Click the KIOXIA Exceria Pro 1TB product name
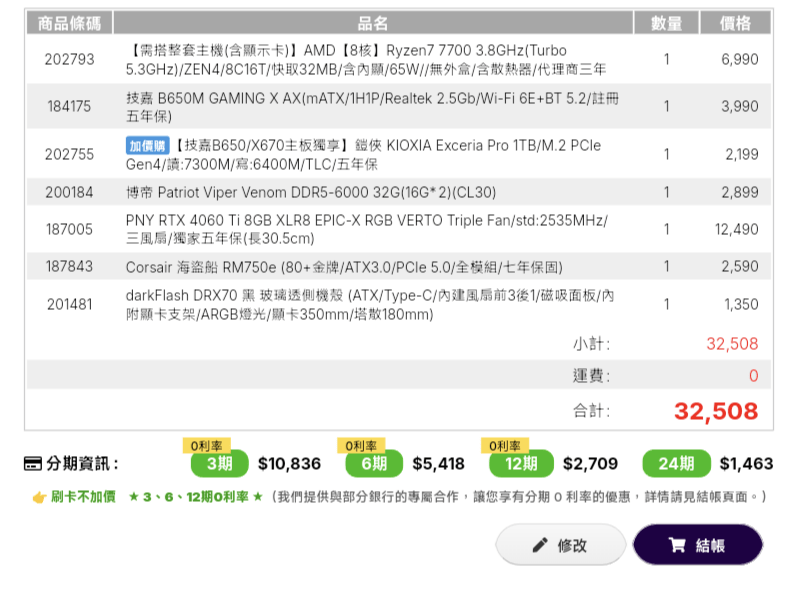 [363, 155]
